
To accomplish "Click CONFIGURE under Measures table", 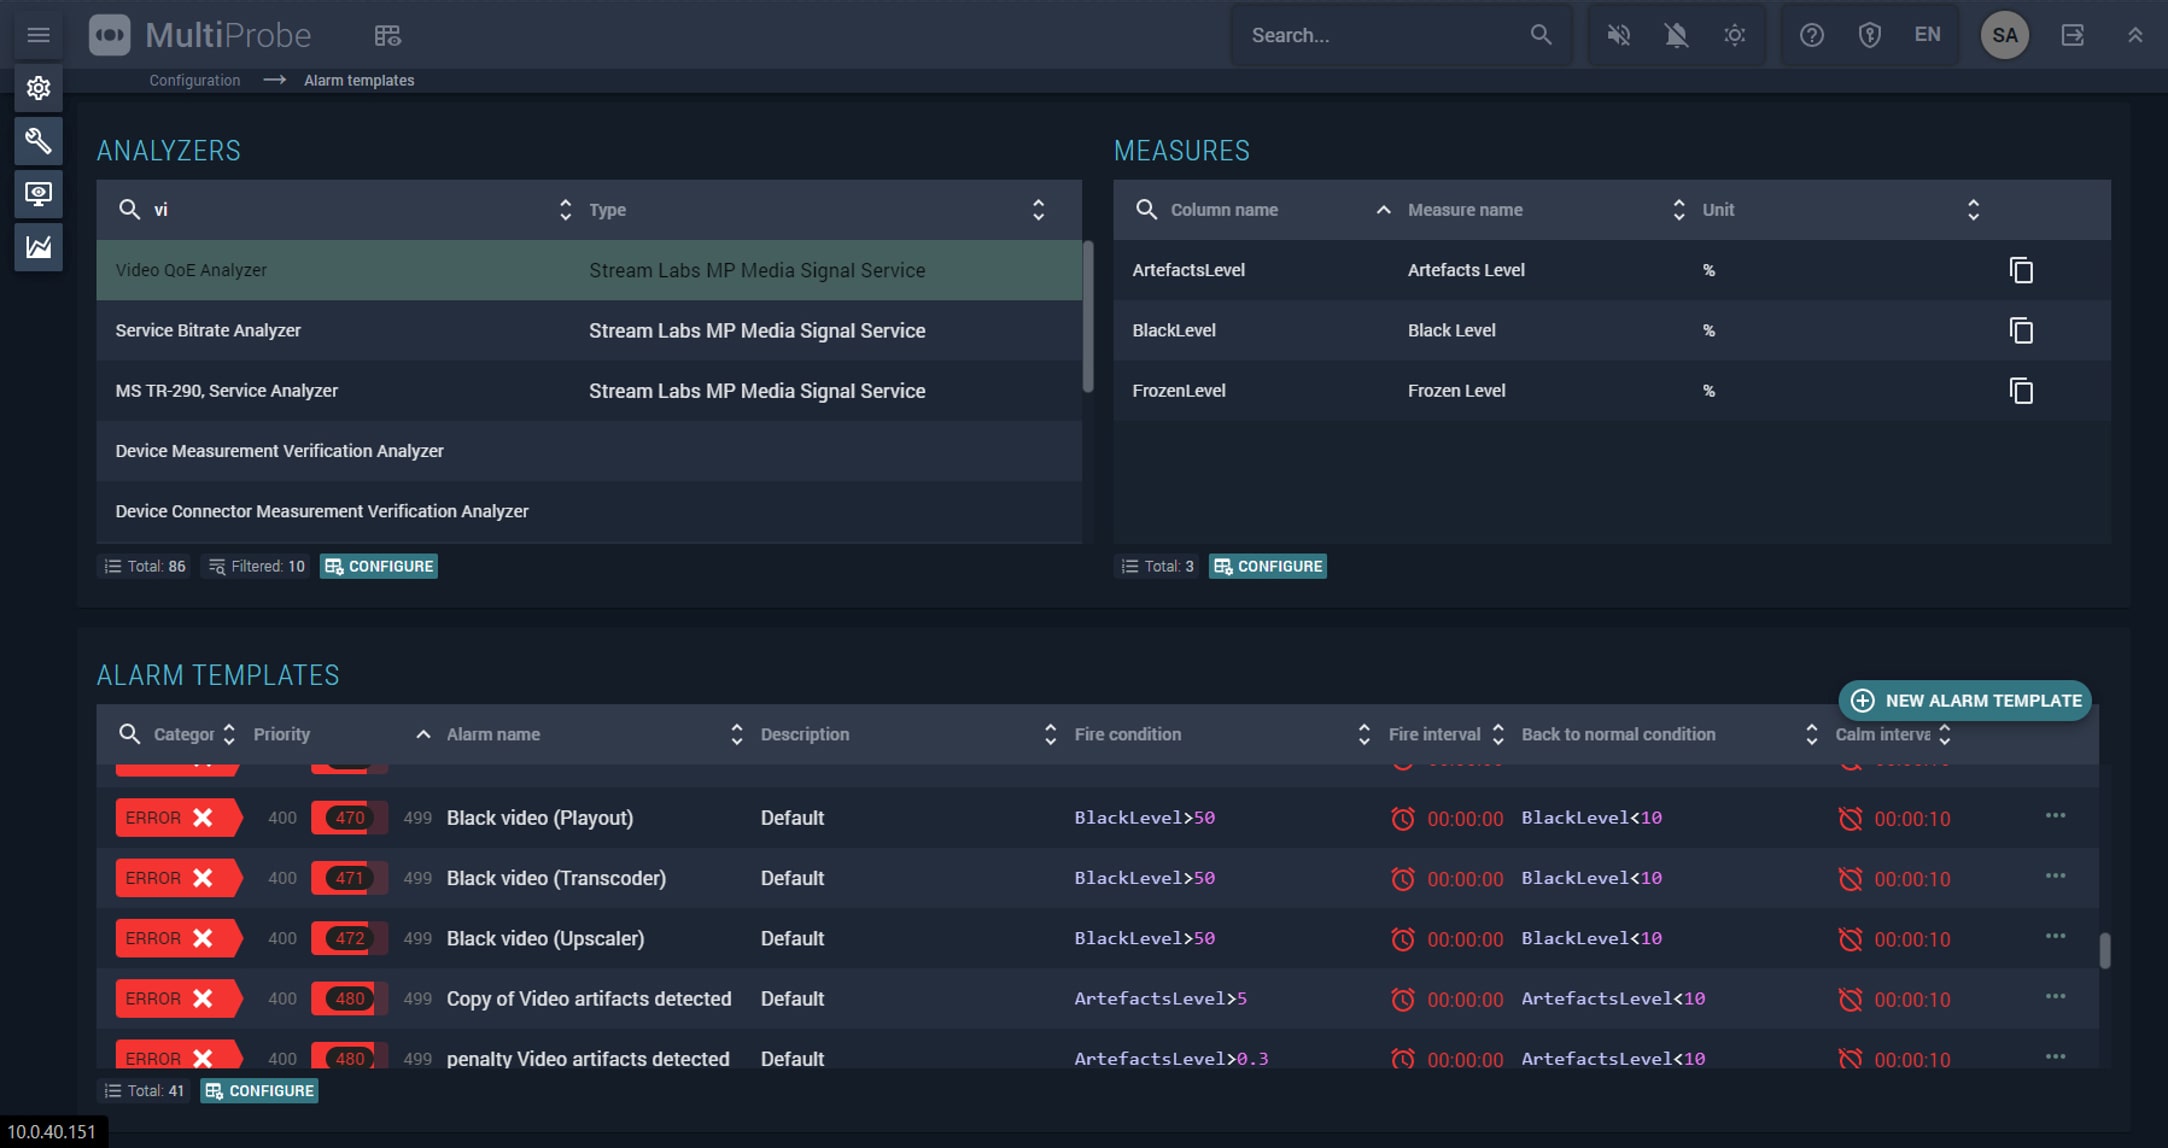I will click(1268, 566).
